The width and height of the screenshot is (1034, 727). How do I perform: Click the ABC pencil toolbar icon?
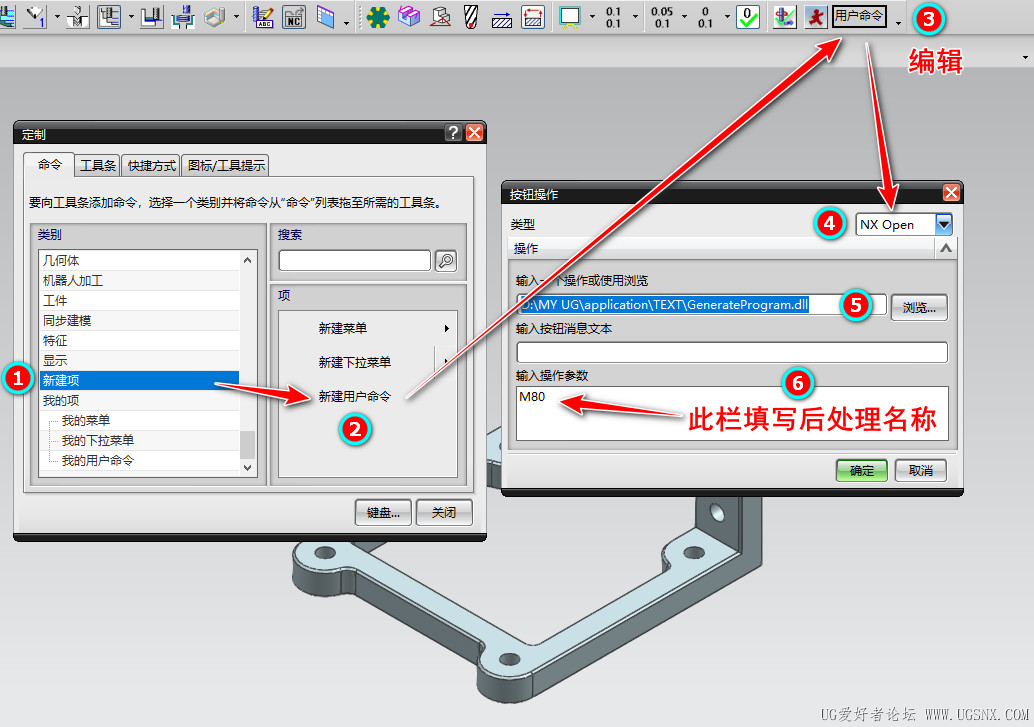(263, 16)
